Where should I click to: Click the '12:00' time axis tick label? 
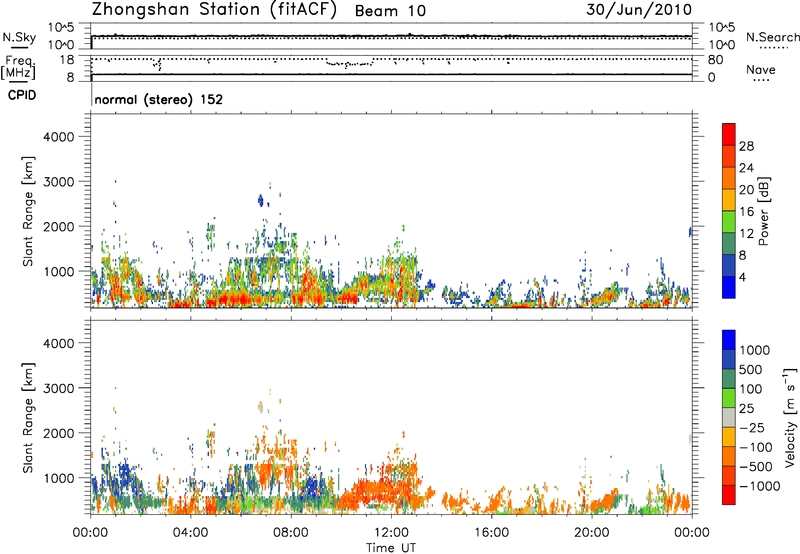[x=391, y=533]
